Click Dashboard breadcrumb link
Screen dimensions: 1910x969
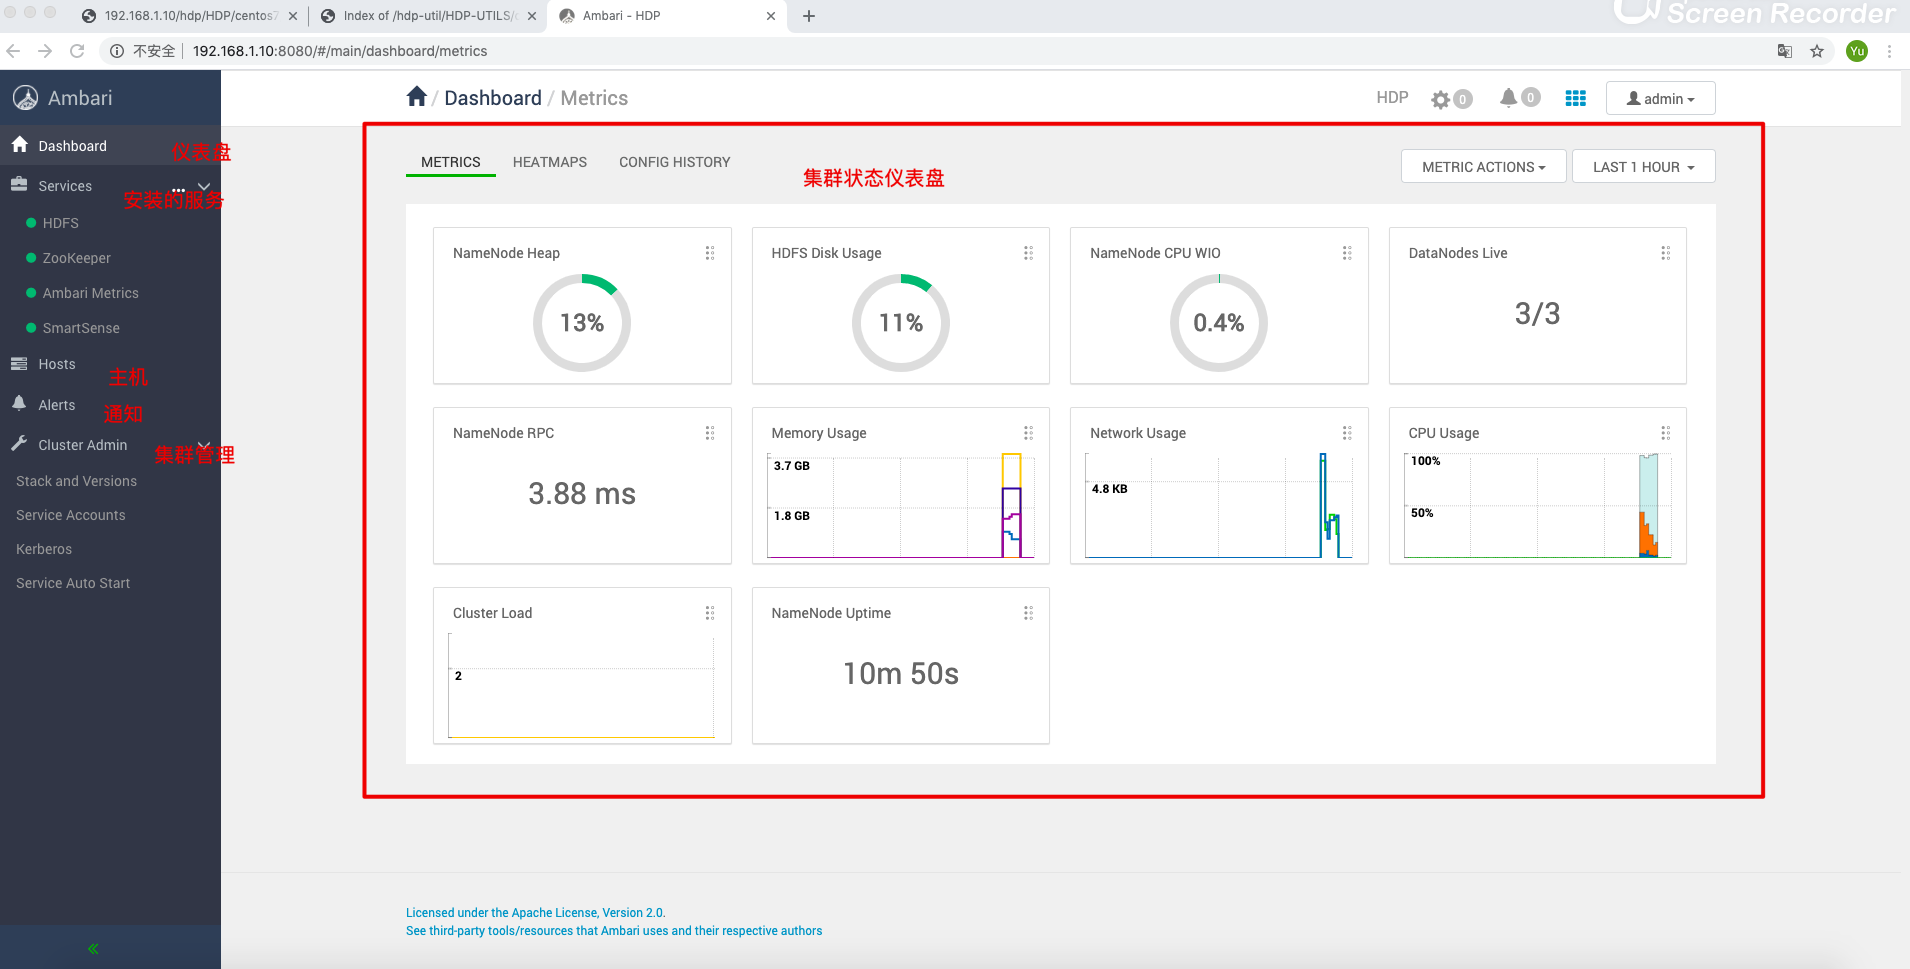click(493, 98)
